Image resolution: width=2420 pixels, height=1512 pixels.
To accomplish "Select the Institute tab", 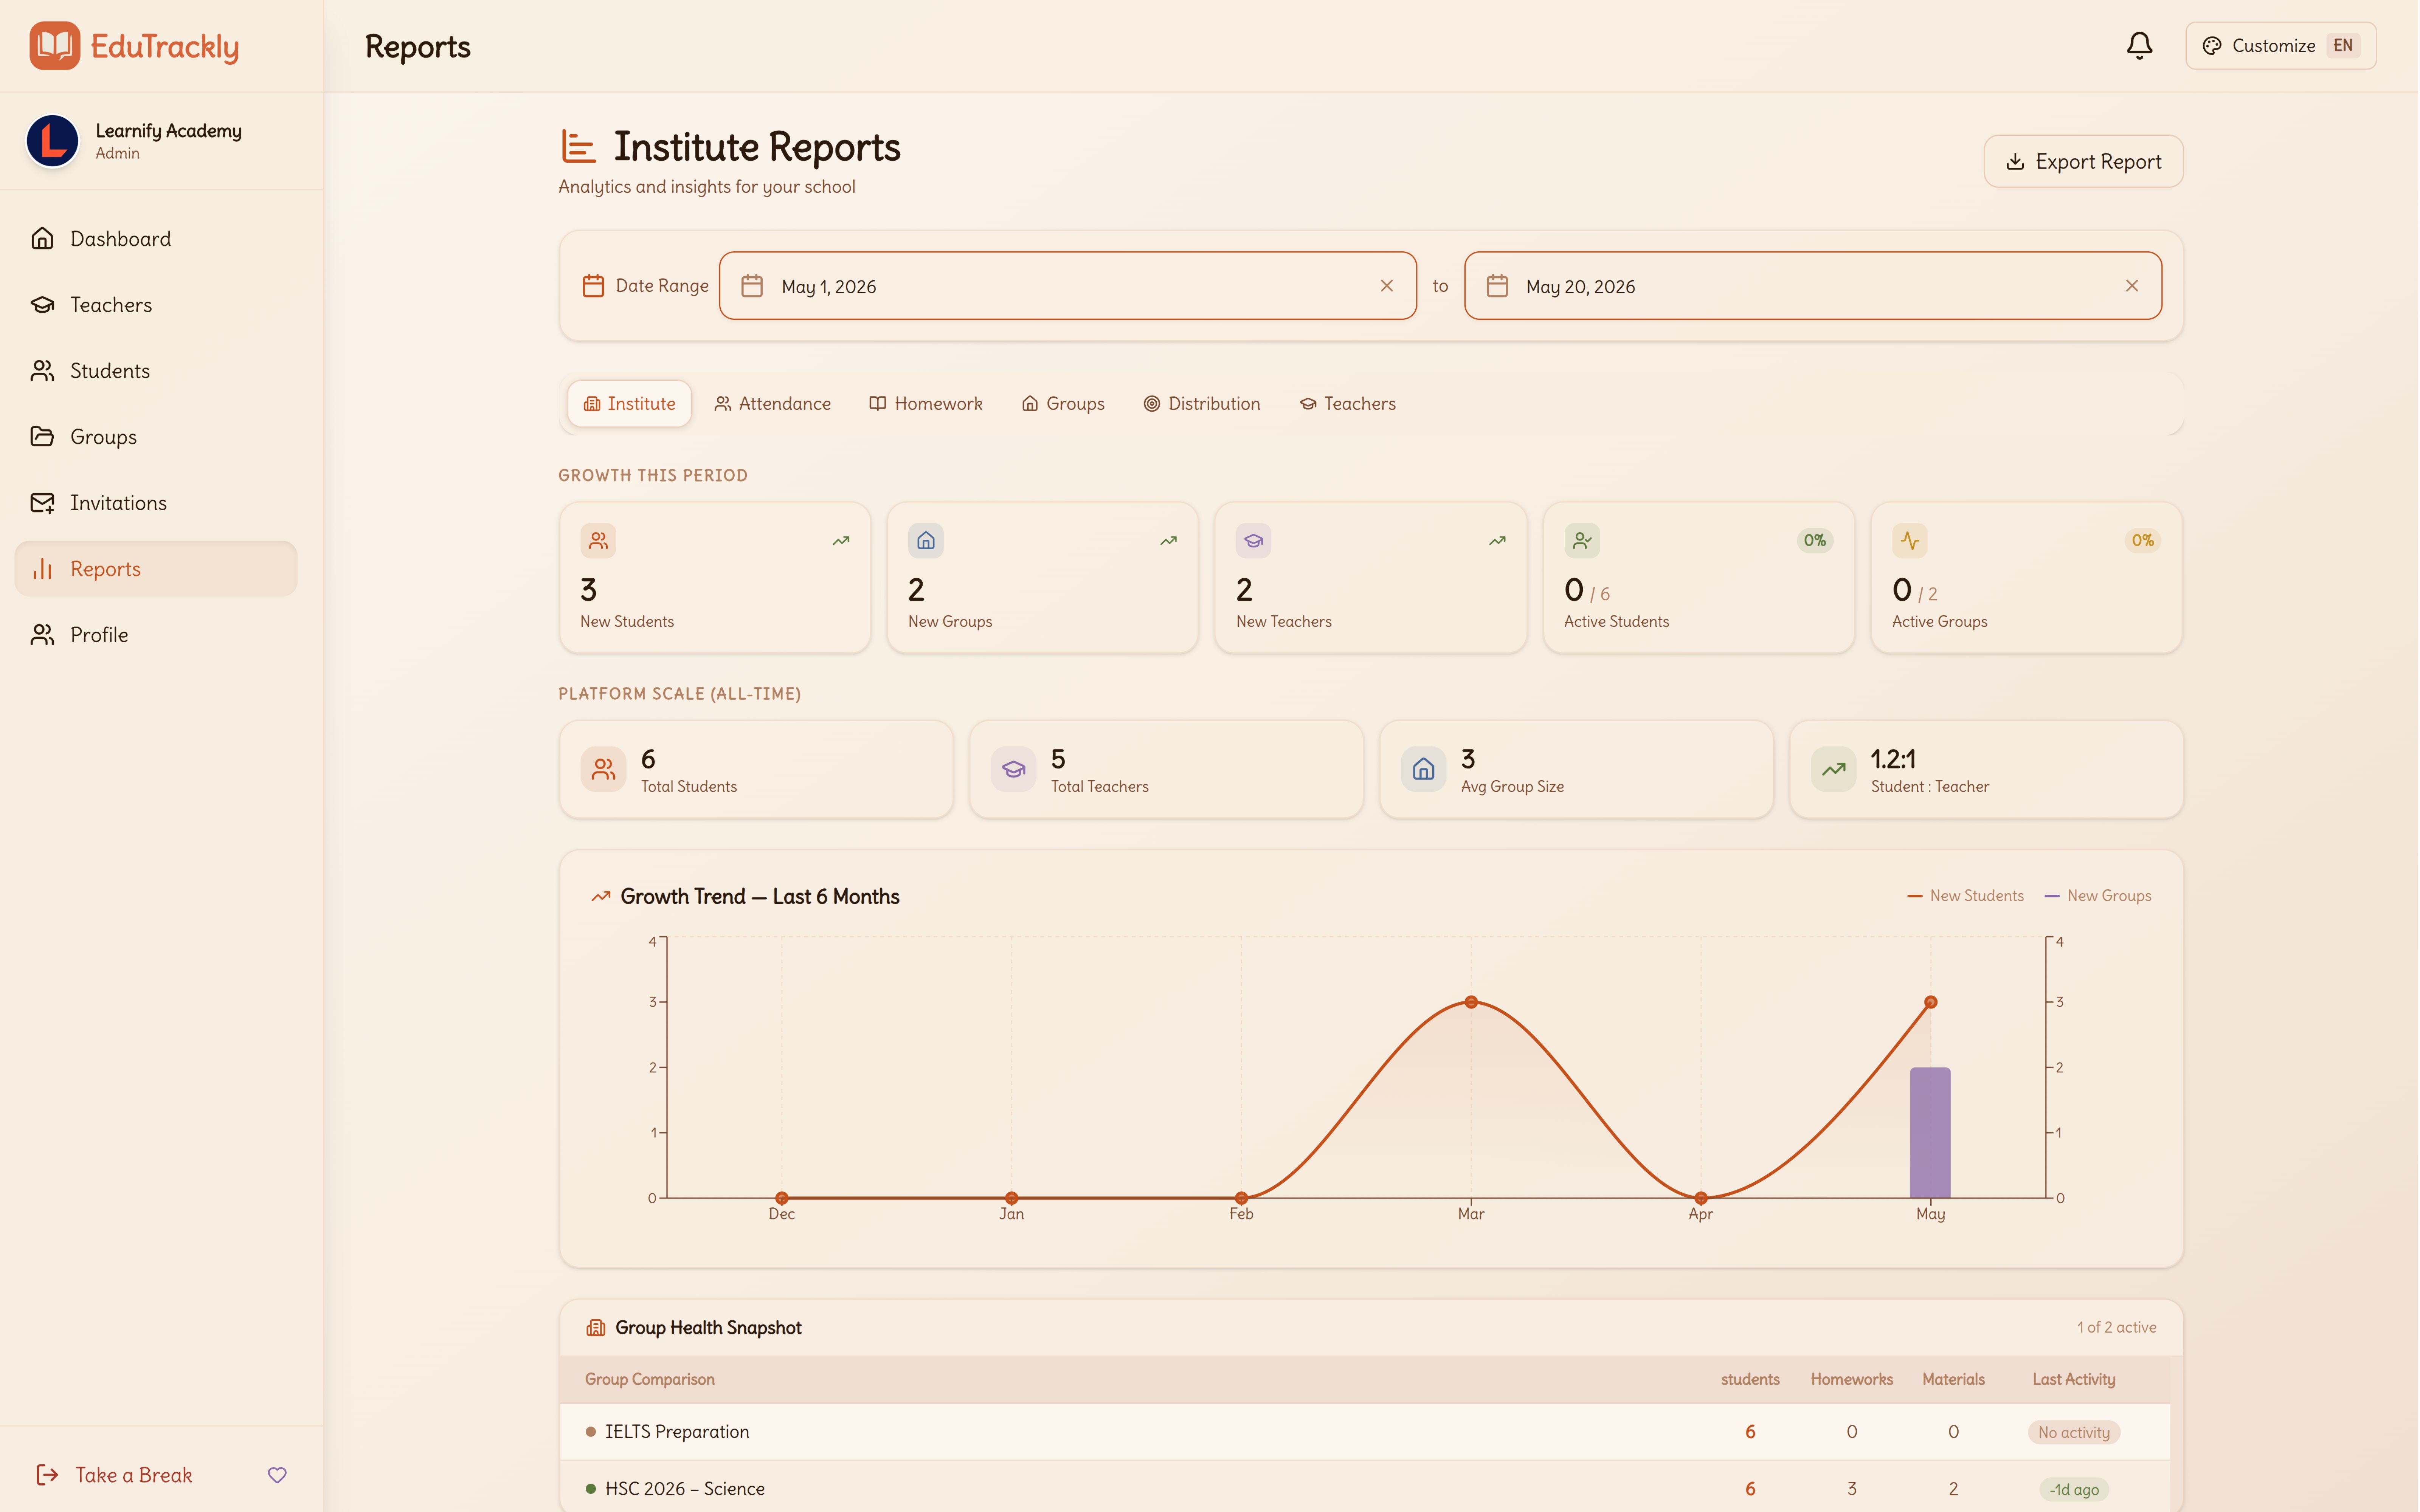I will [629, 404].
